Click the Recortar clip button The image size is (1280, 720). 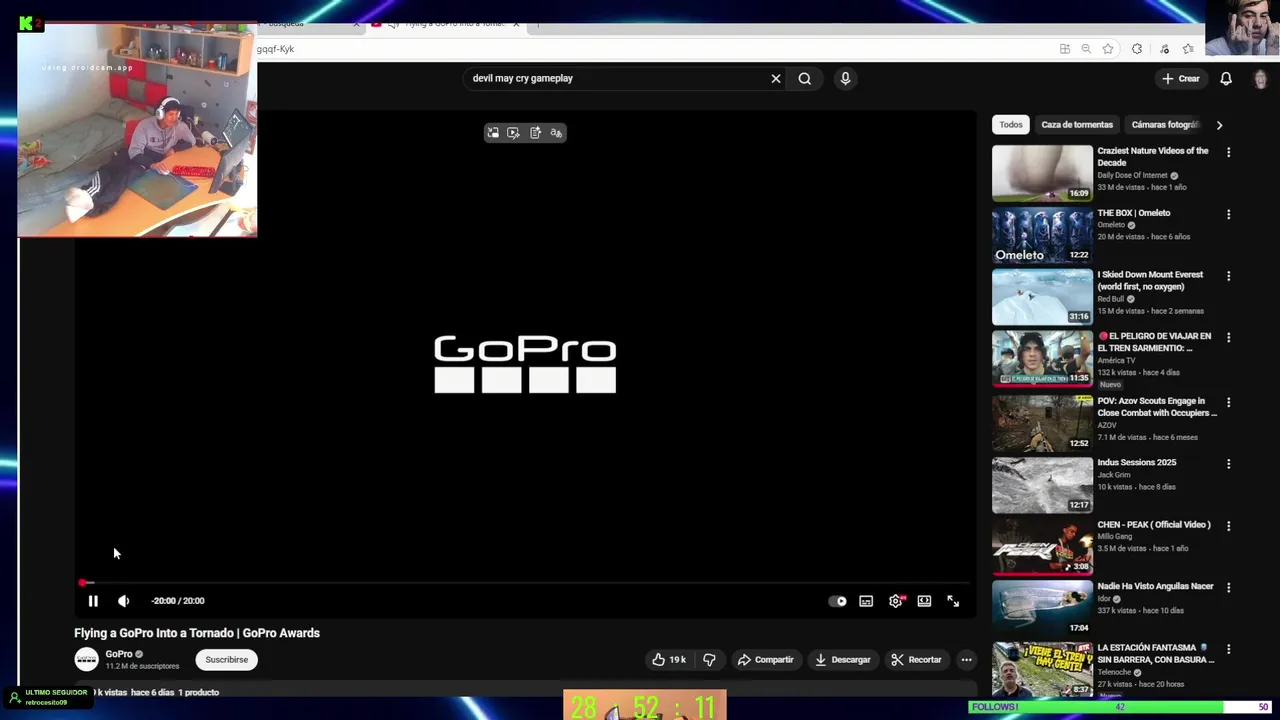coord(916,659)
